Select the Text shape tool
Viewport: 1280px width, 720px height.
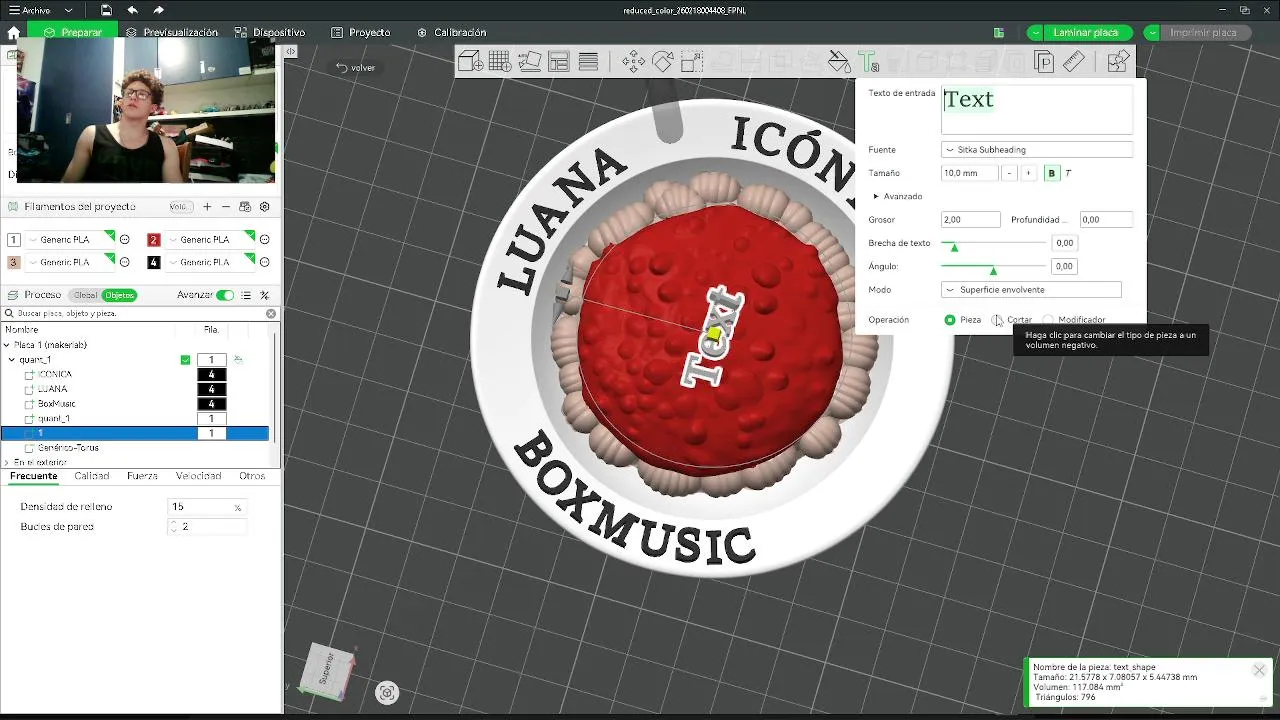tap(868, 62)
